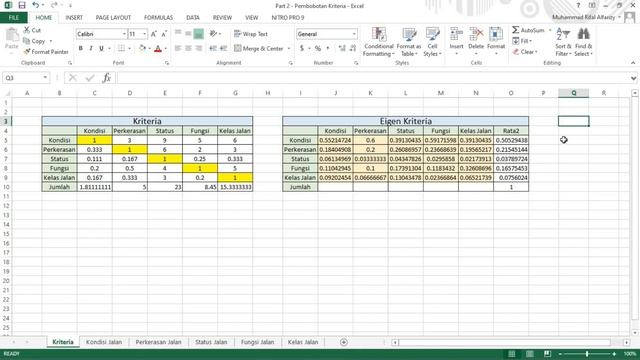Click Merge & Center button

pos(259,48)
